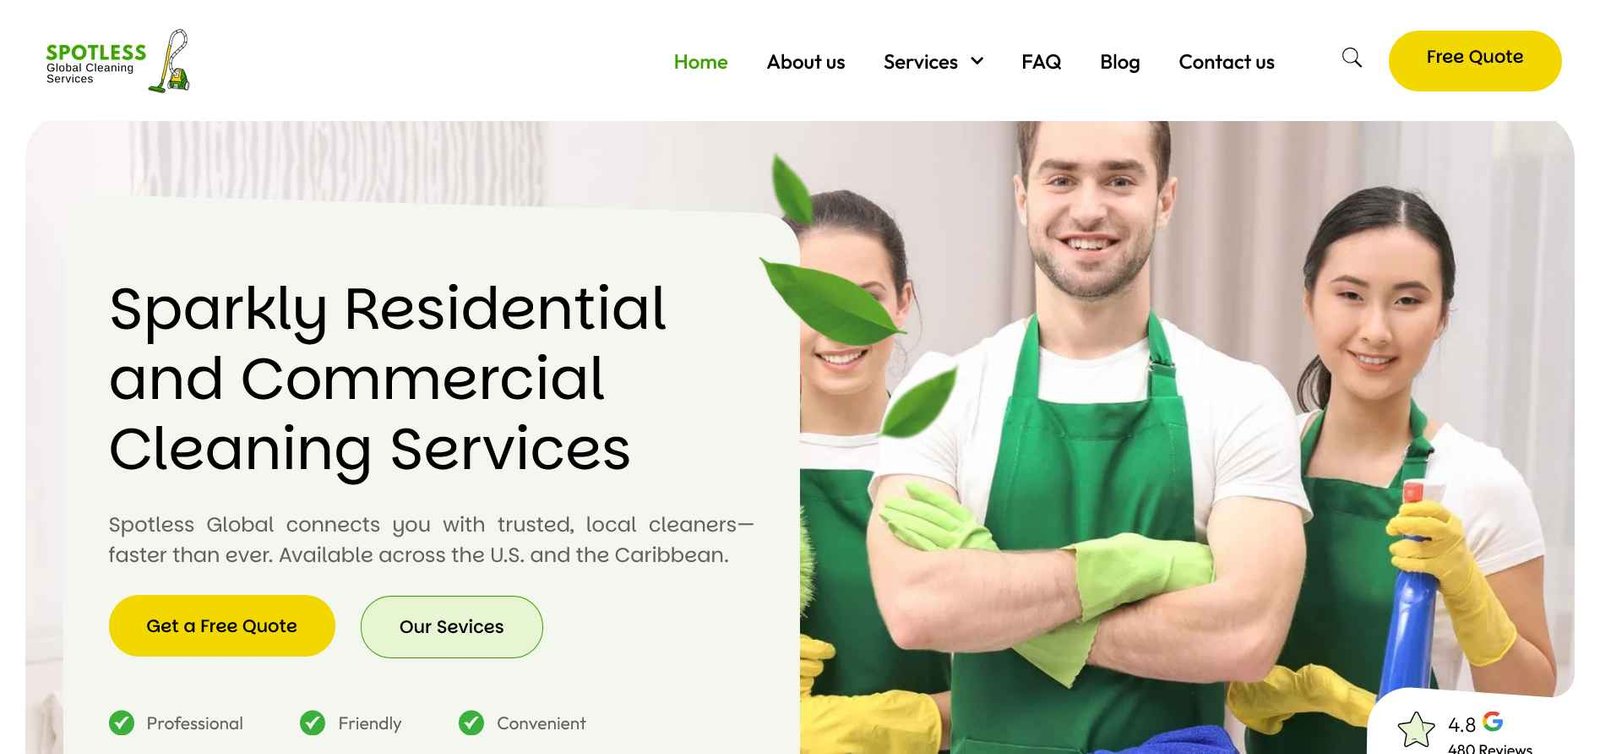
Task: Click the green checkmark beside Convenient
Action: click(x=471, y=723)
